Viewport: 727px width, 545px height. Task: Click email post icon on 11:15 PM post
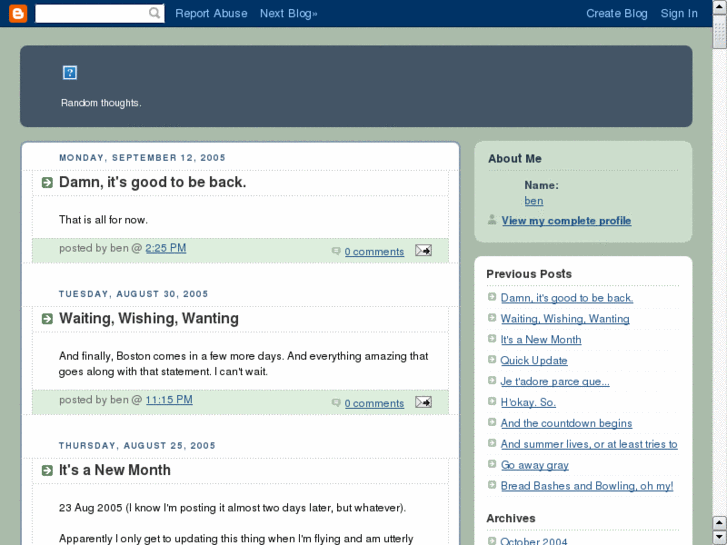point(423,402)
